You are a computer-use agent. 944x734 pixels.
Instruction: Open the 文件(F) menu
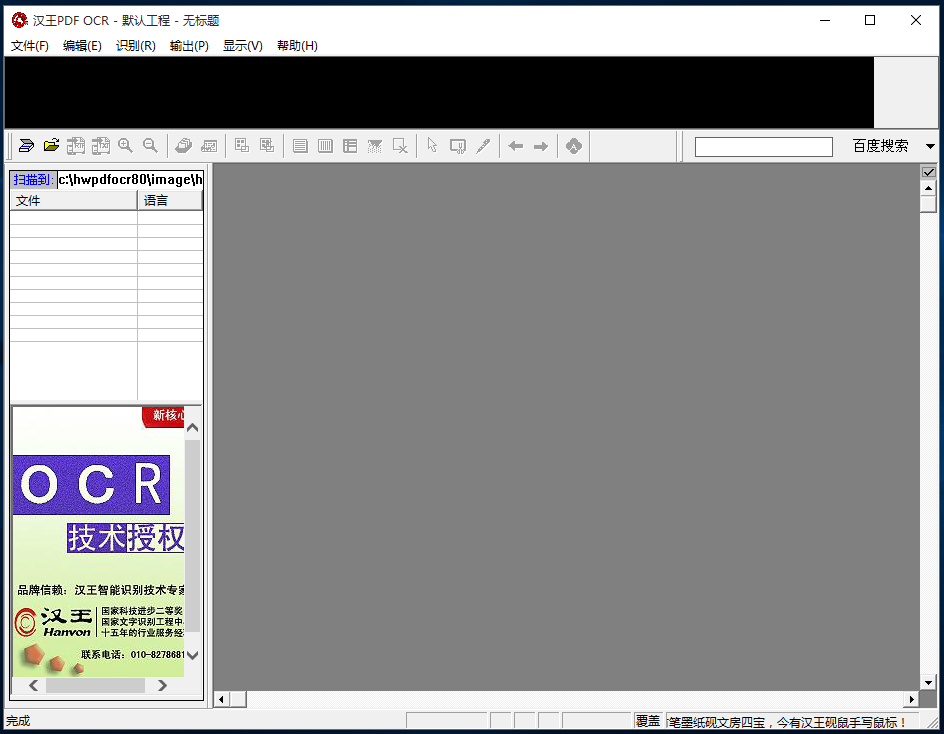[30, 46]
